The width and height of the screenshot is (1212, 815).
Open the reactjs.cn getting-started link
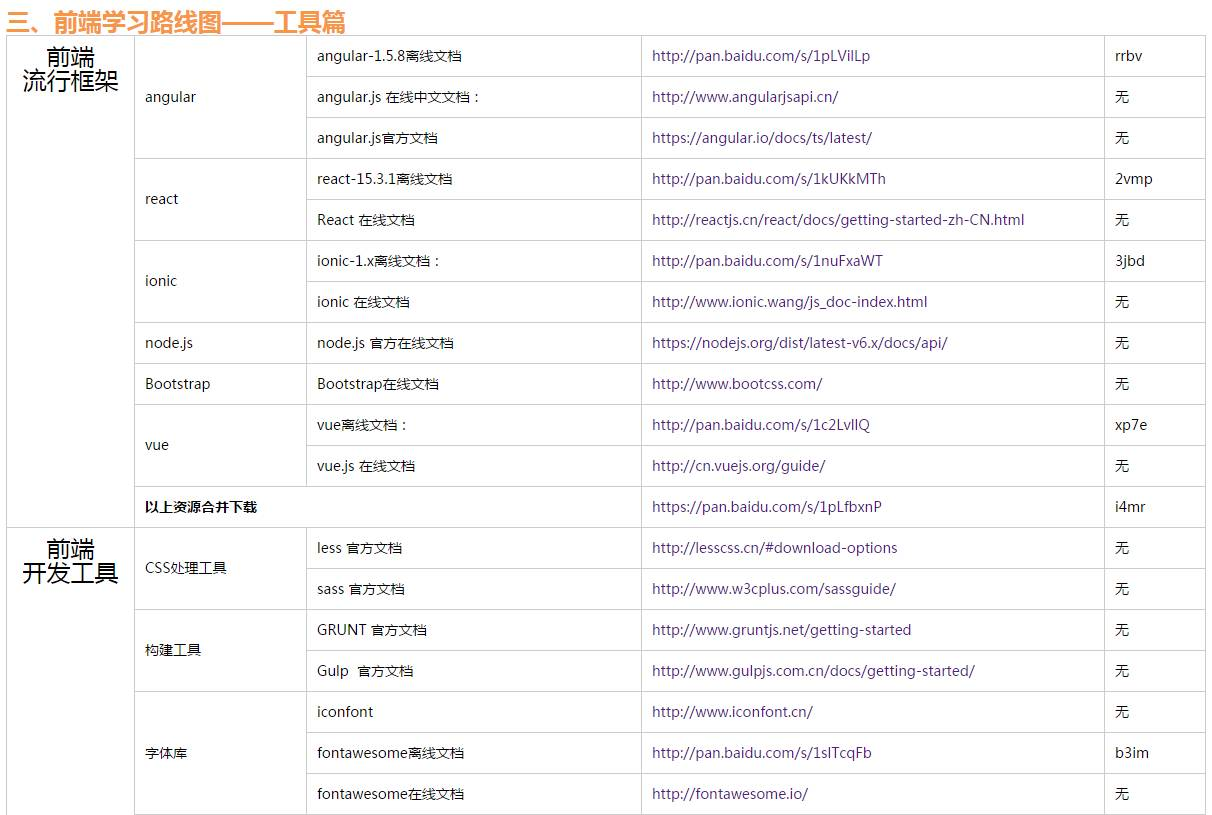pos(838,220)
